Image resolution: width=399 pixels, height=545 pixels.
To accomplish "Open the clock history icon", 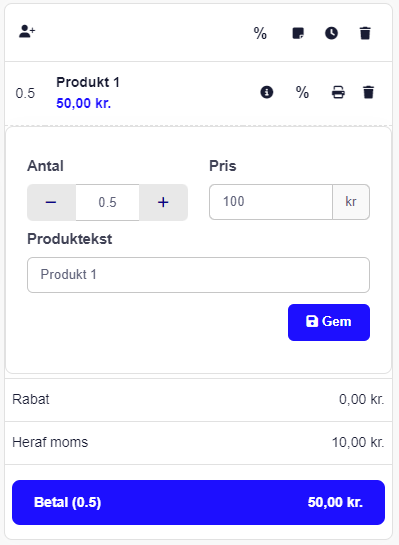I will pos(331,33).
